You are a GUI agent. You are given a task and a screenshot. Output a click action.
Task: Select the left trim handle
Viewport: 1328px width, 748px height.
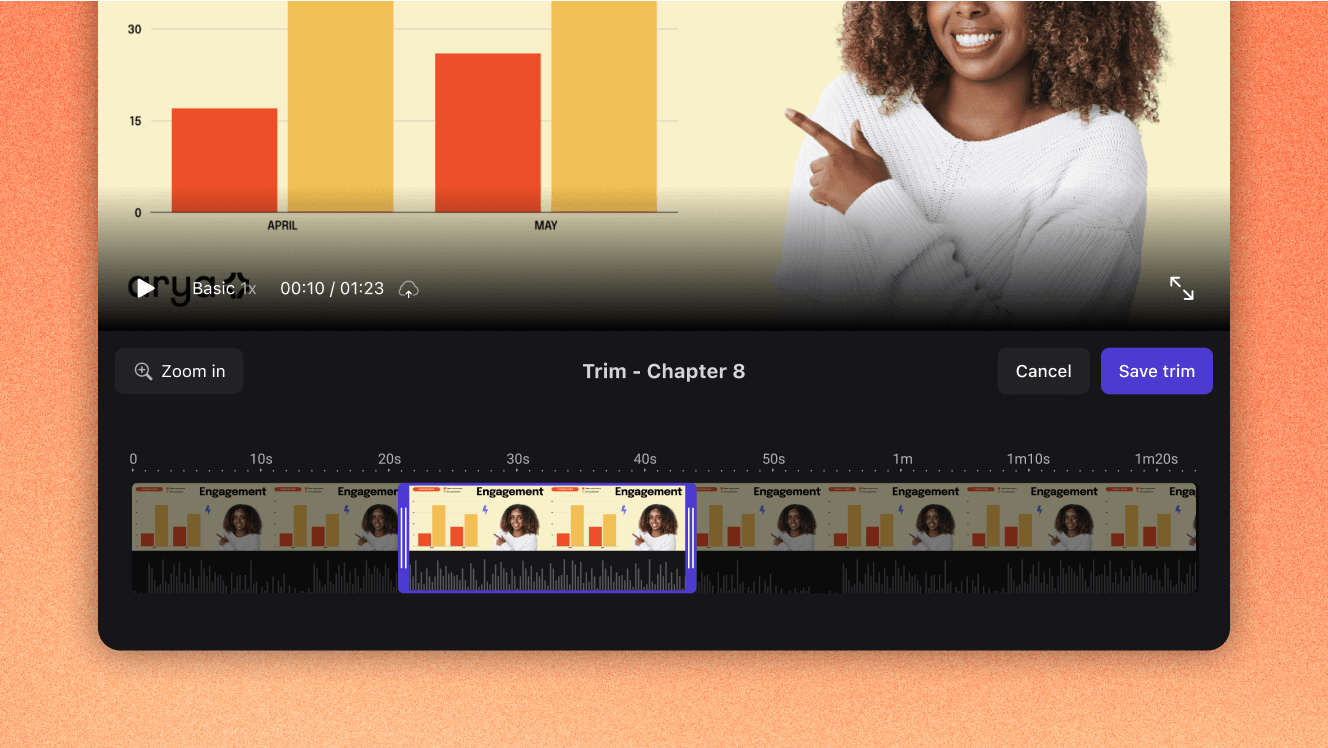pos(406,538)
